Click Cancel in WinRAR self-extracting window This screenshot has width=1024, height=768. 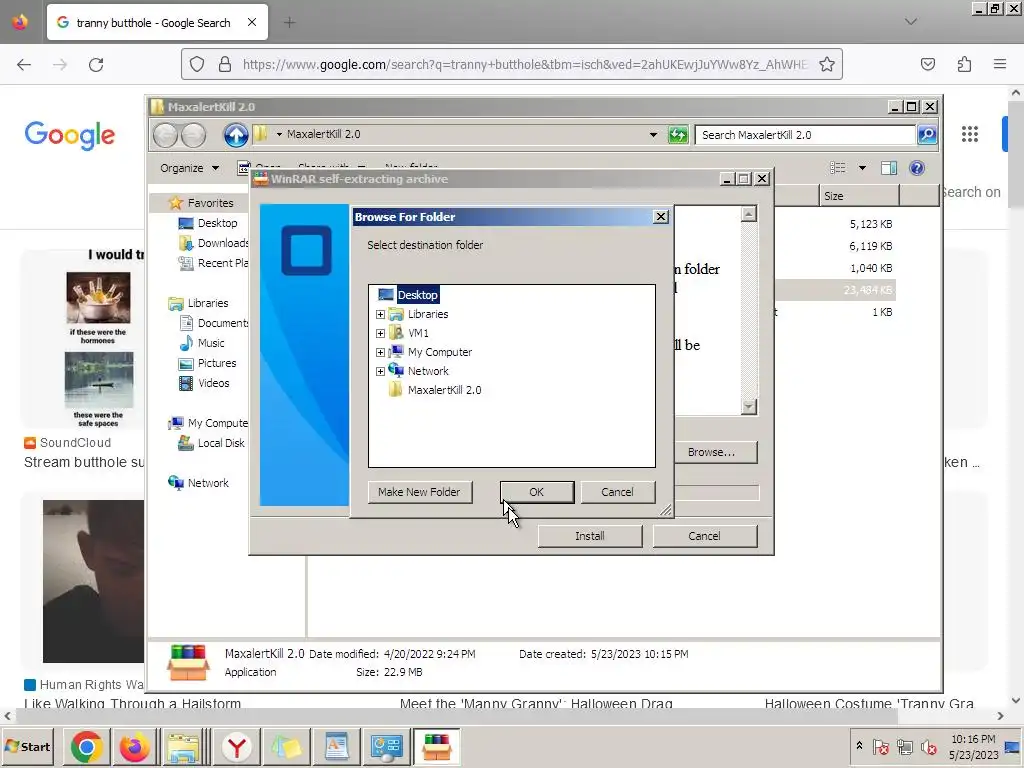pyautogui.click(x=704, y=536)
